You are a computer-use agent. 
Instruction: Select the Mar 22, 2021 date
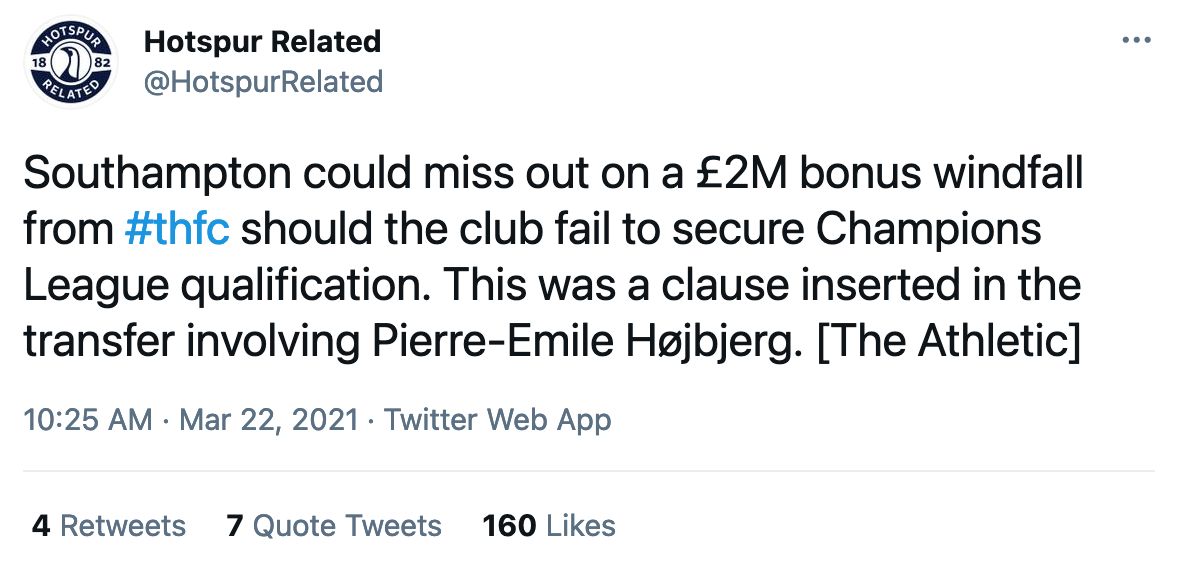click(x=268, y=419)
